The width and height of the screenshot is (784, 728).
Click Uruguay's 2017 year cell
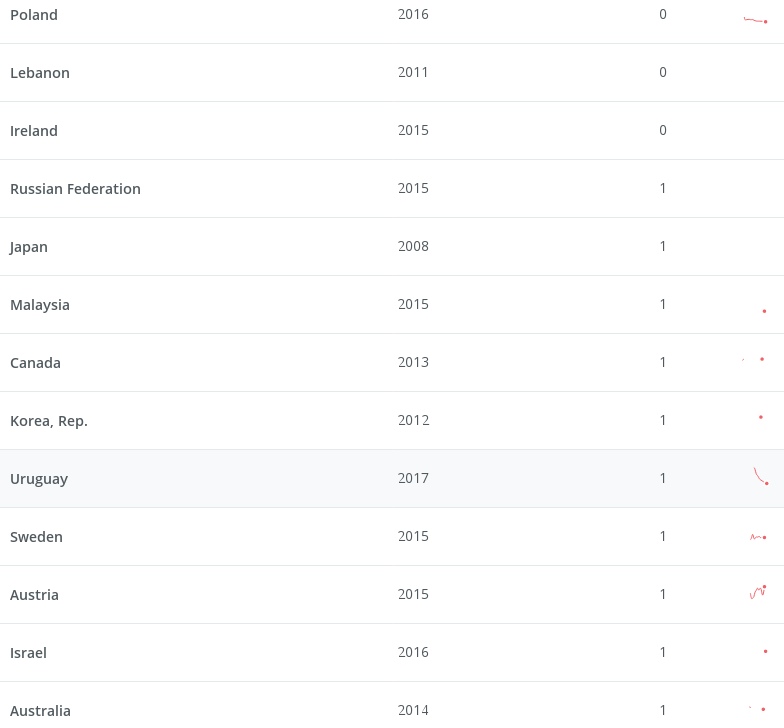413,478
